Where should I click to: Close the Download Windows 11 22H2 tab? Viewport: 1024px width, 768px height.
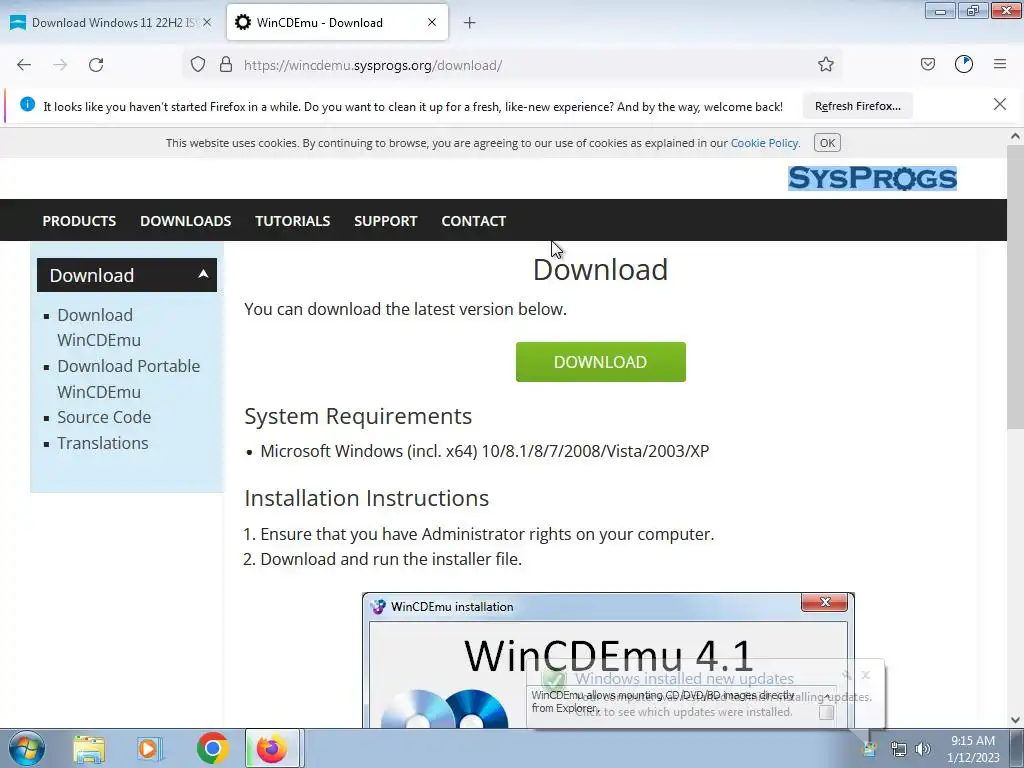tap(207, 22)
